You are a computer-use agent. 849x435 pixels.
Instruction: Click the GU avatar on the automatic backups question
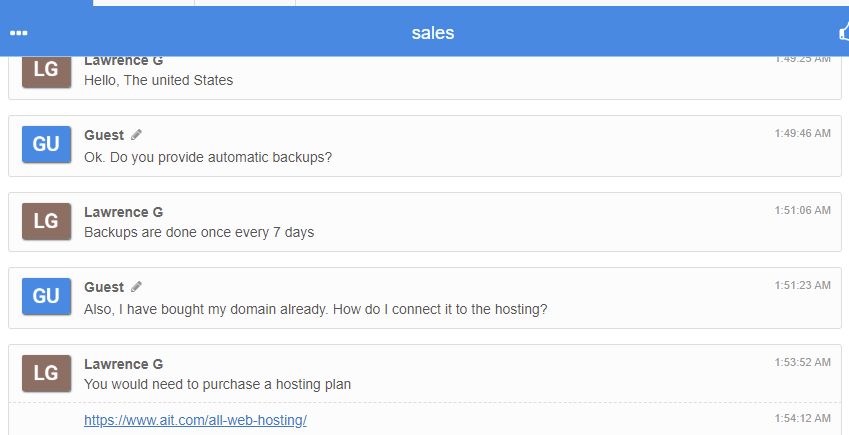coord(47,144)
